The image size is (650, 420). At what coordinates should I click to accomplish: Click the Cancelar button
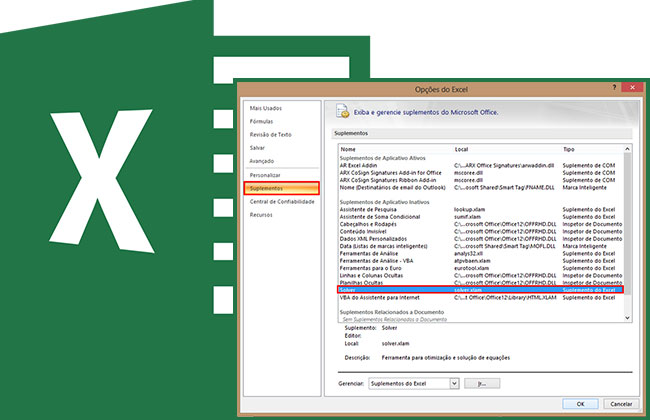coord(621,404)
